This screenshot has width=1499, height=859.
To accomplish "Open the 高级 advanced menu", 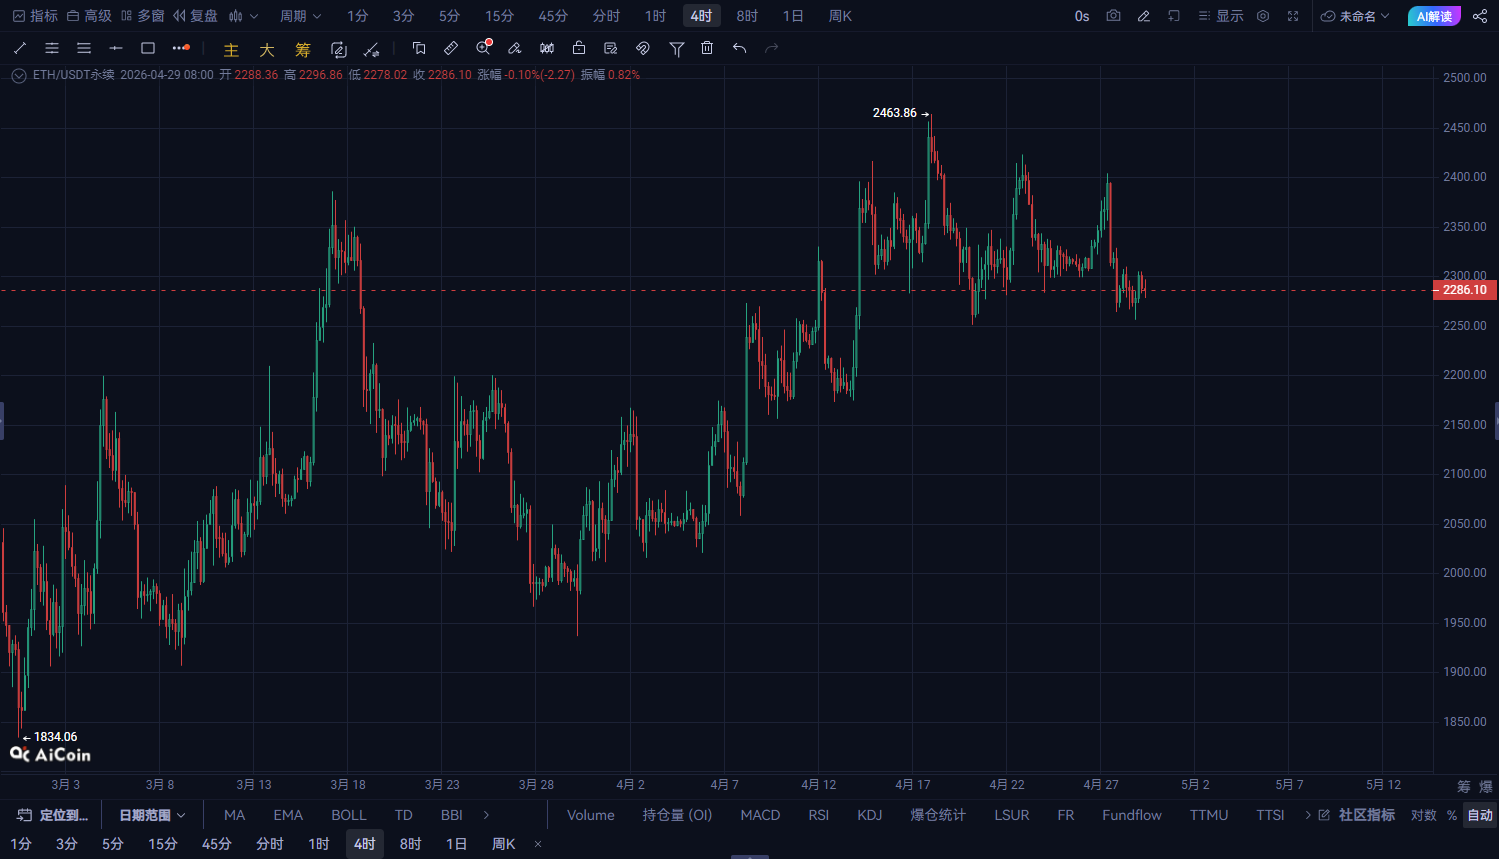I will tap(89, 16).
